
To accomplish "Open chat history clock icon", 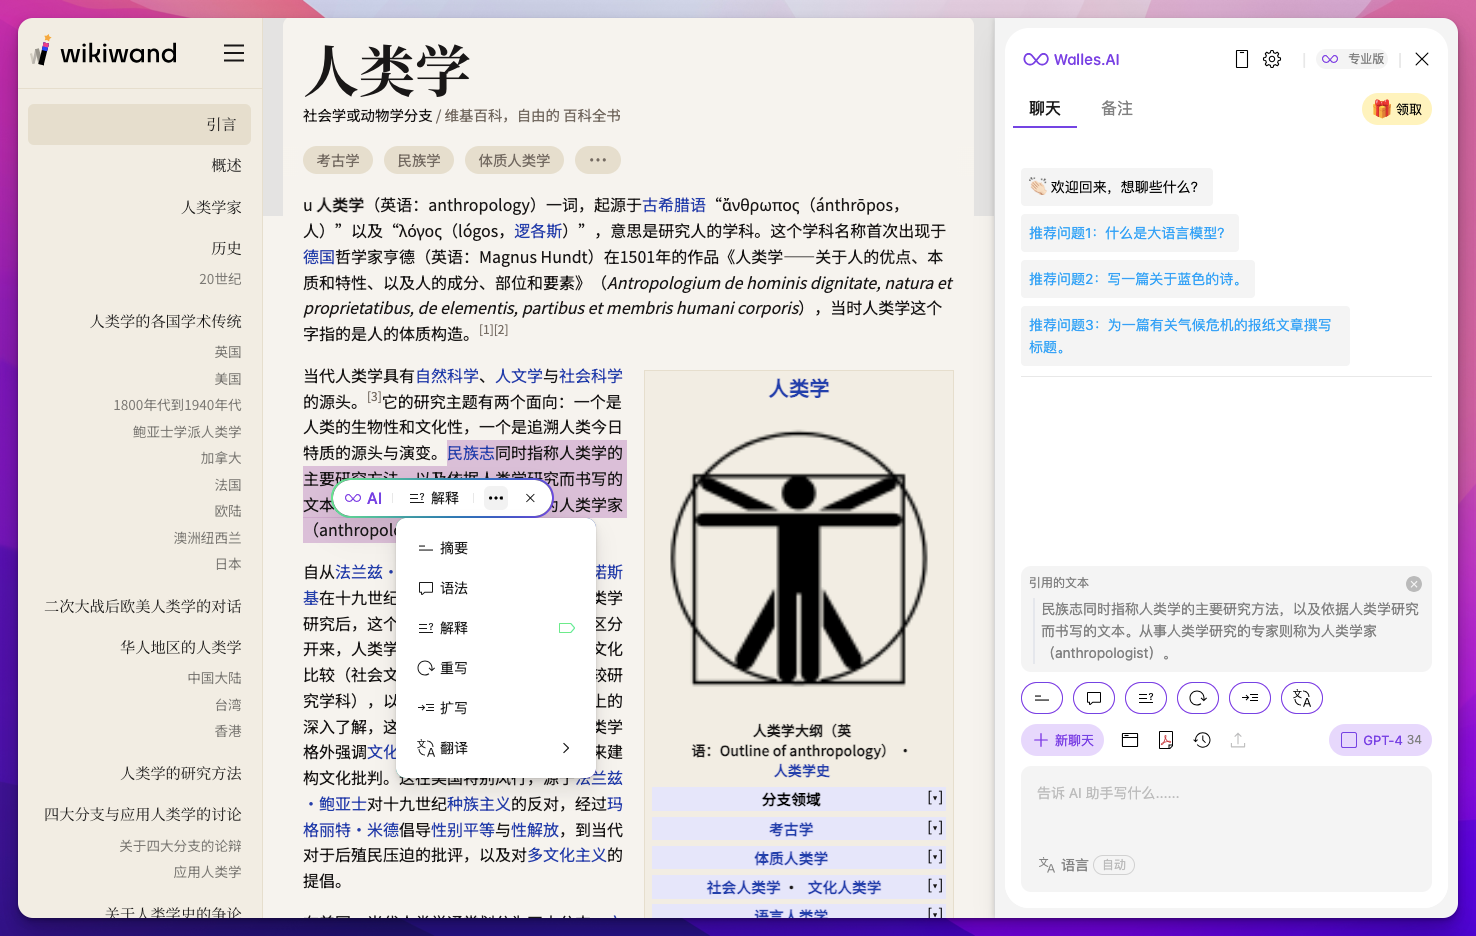I will (x=1202, y=740).
